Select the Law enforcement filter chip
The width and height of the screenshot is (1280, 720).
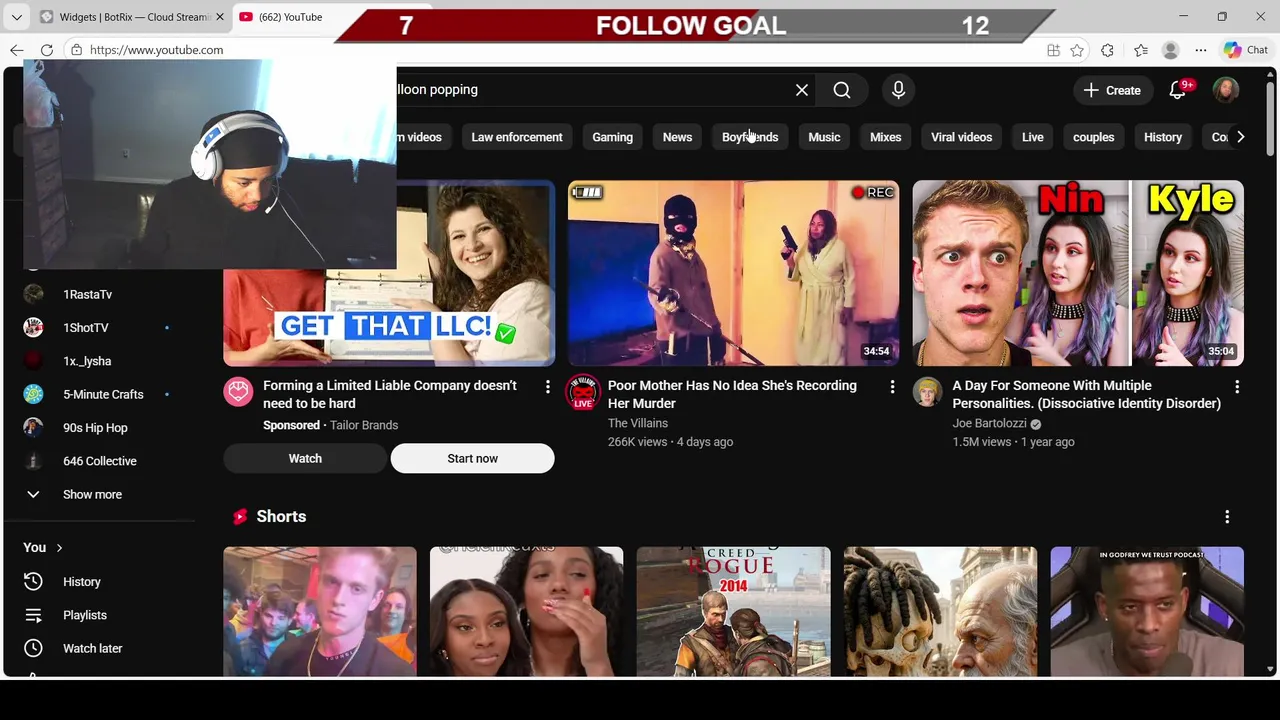(x=517, y=137)
